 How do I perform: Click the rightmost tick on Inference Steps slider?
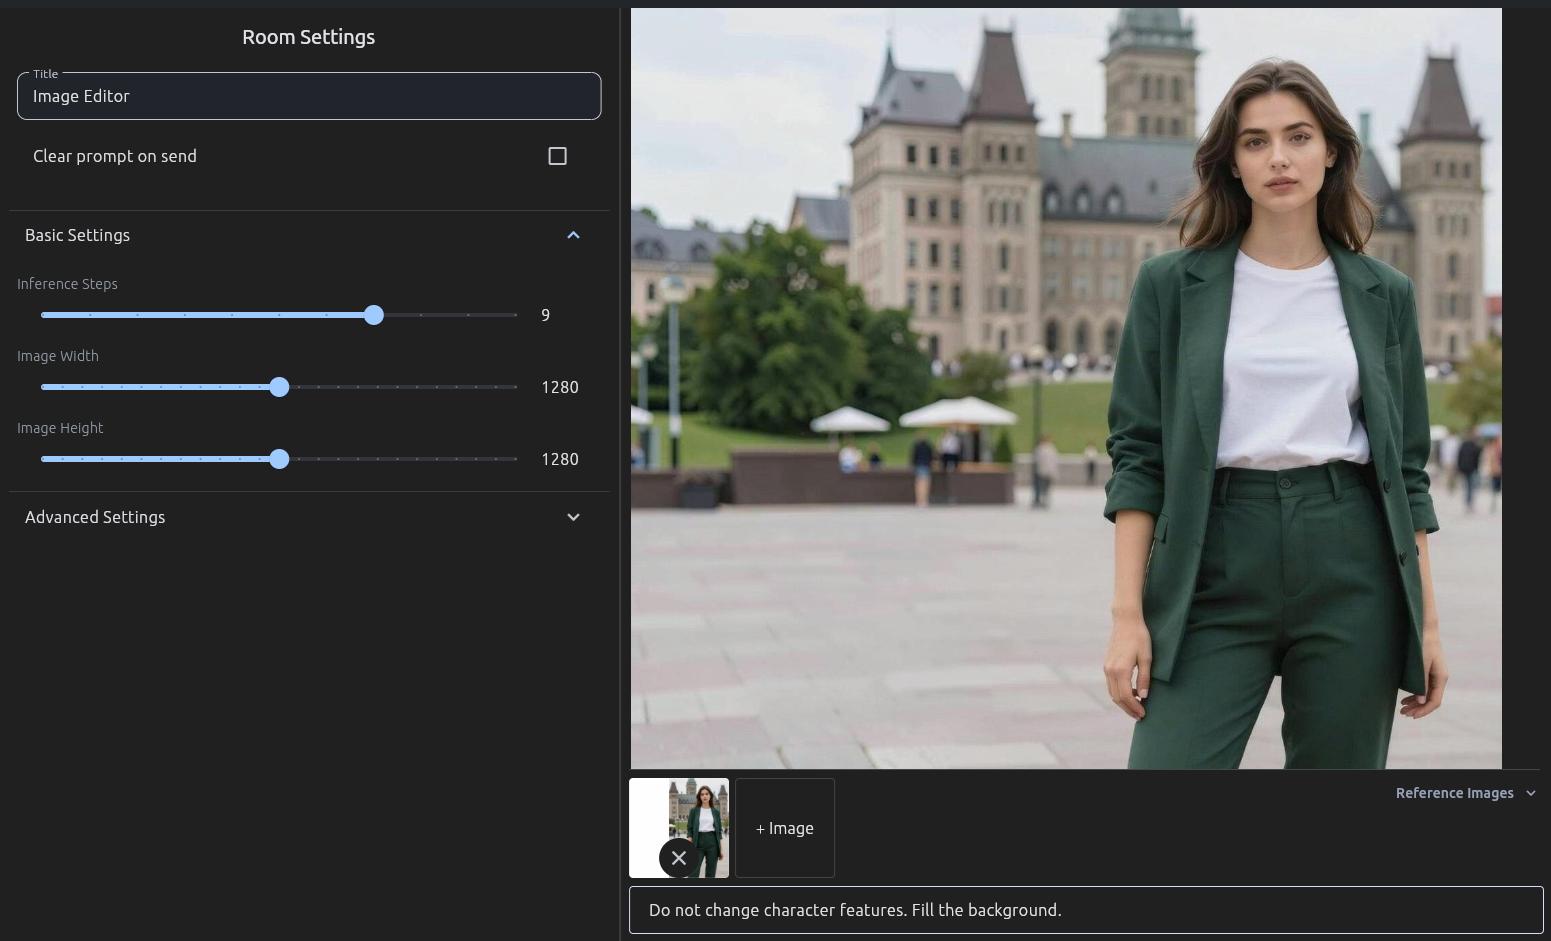pos(516,315)
